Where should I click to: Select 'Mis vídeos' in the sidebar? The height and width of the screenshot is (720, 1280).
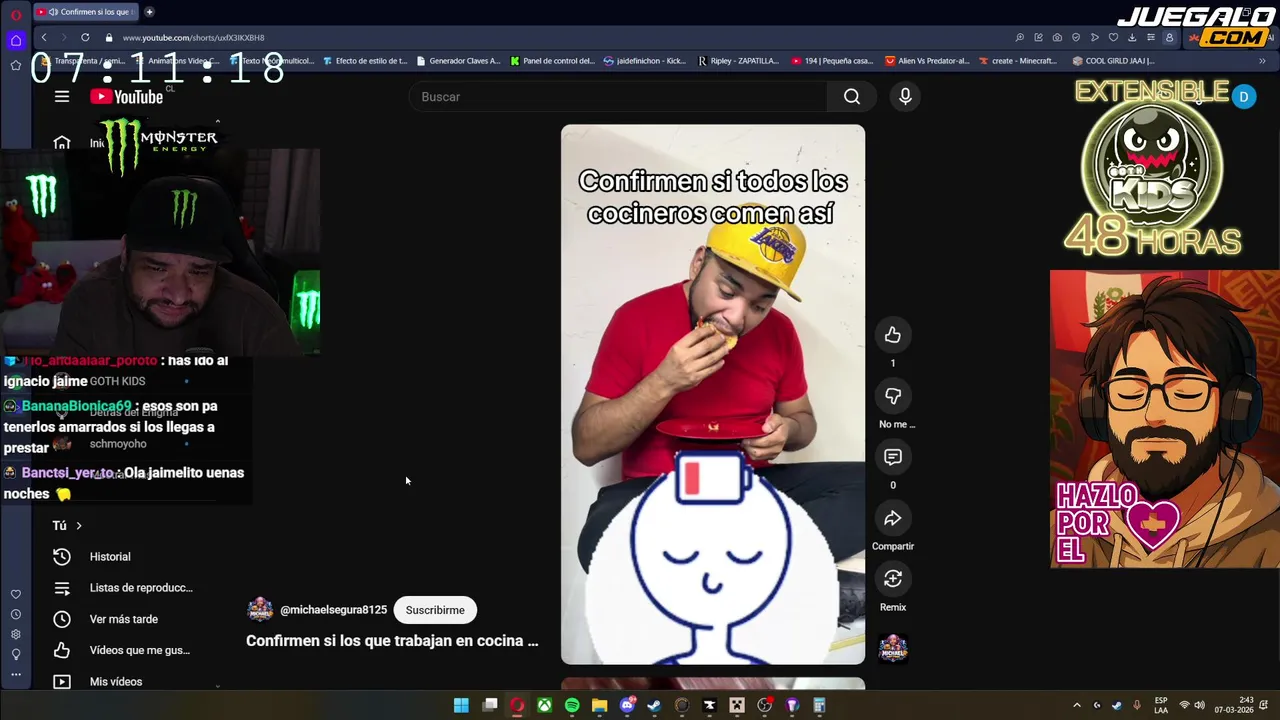[116, 682]
